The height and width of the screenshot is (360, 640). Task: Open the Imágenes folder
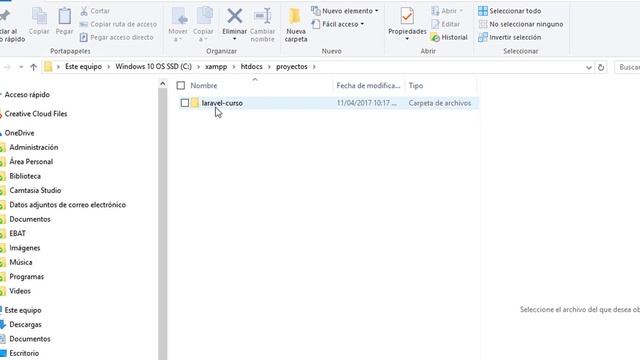pyautogui.click(x=25, y=248)
